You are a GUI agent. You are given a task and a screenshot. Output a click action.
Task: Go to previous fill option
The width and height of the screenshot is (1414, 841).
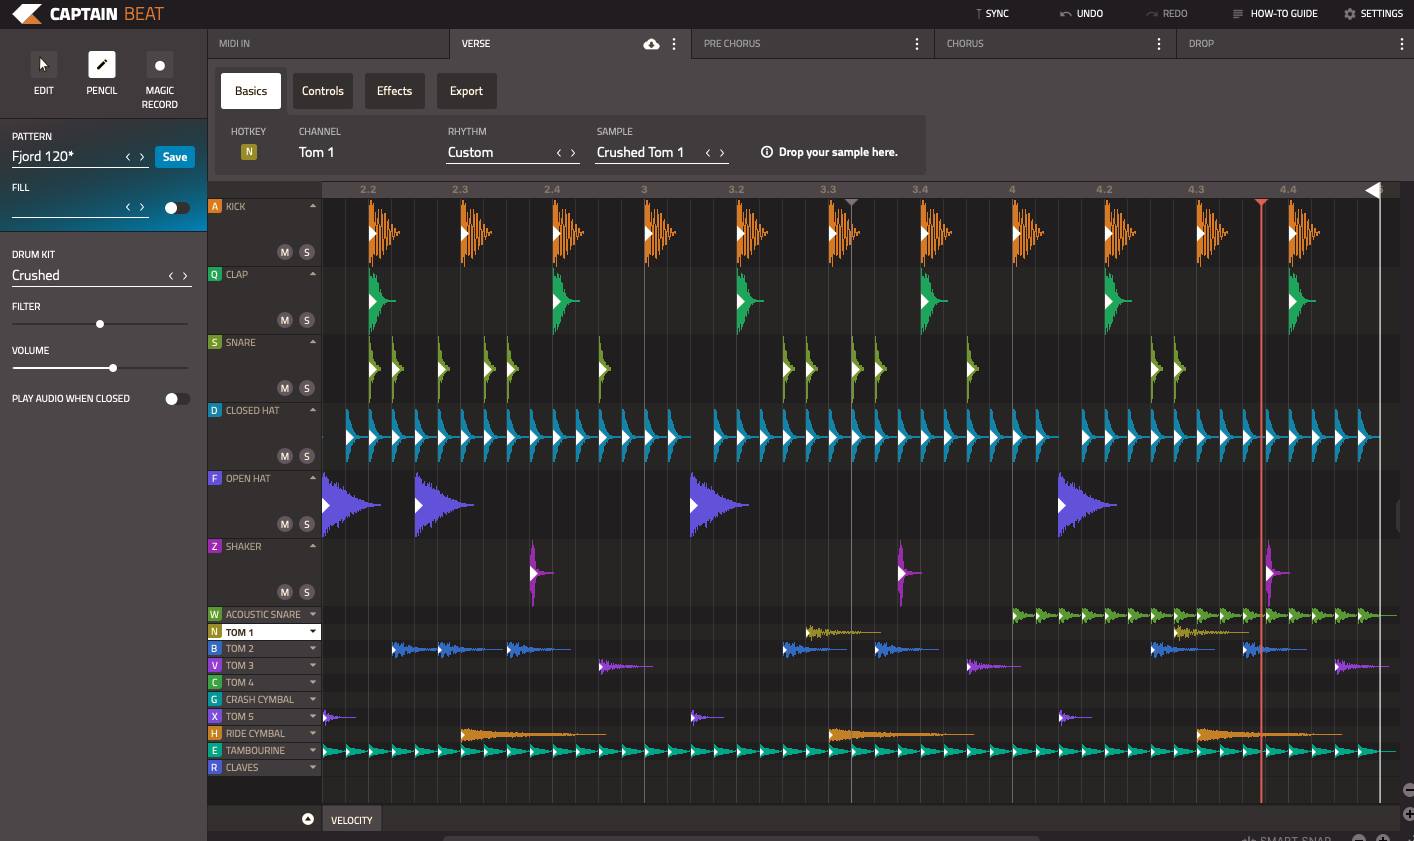(128, 207)
